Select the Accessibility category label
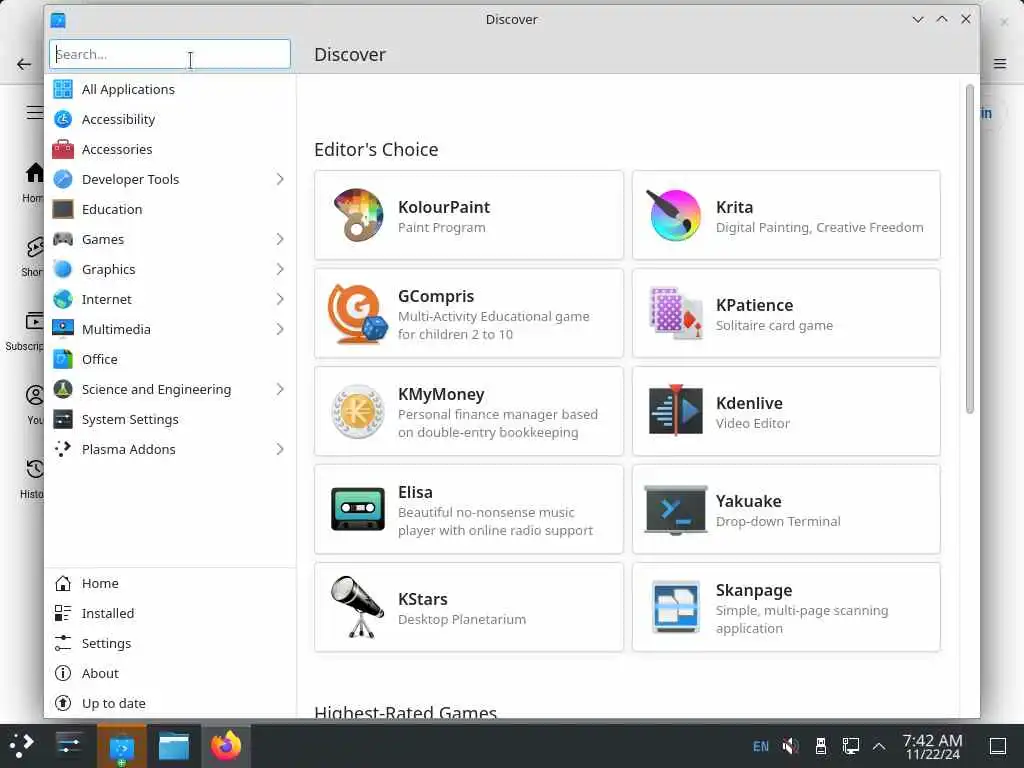 coord(118,119)
